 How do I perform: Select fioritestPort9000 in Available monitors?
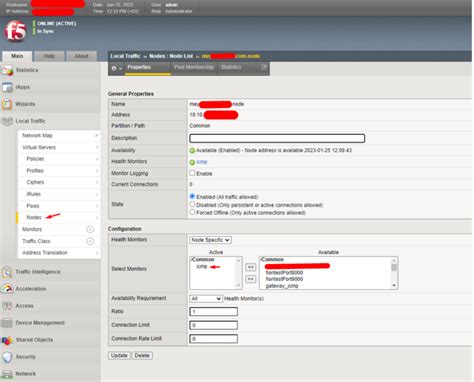(x=284, y=279)
